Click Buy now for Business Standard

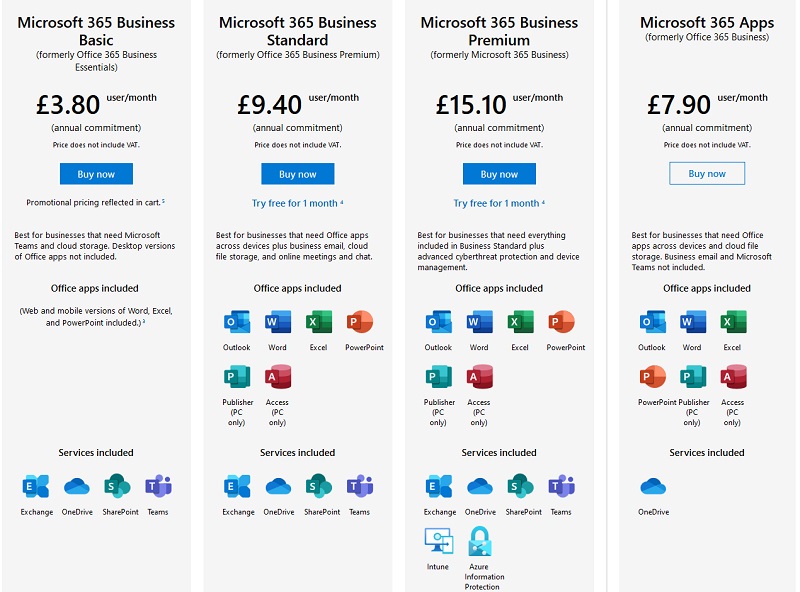(297, 173)
